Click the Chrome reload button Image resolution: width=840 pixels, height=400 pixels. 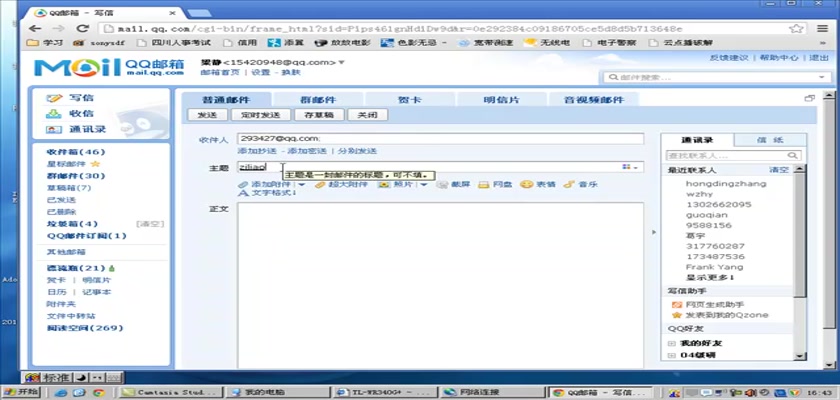[82, 28]
